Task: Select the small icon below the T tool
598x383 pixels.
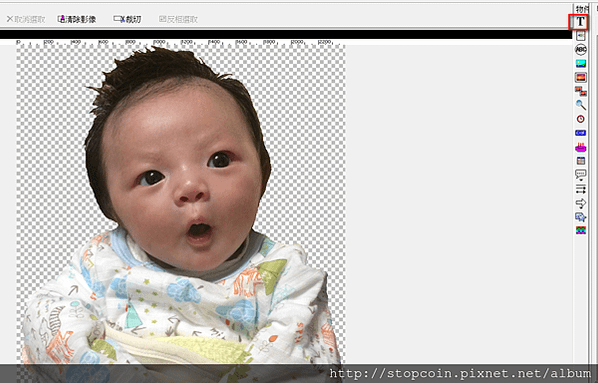Action: coord(580,35)
